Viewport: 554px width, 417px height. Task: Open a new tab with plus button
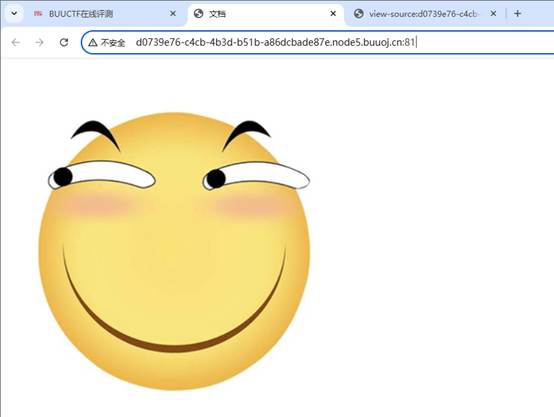(x=517, y=14)
